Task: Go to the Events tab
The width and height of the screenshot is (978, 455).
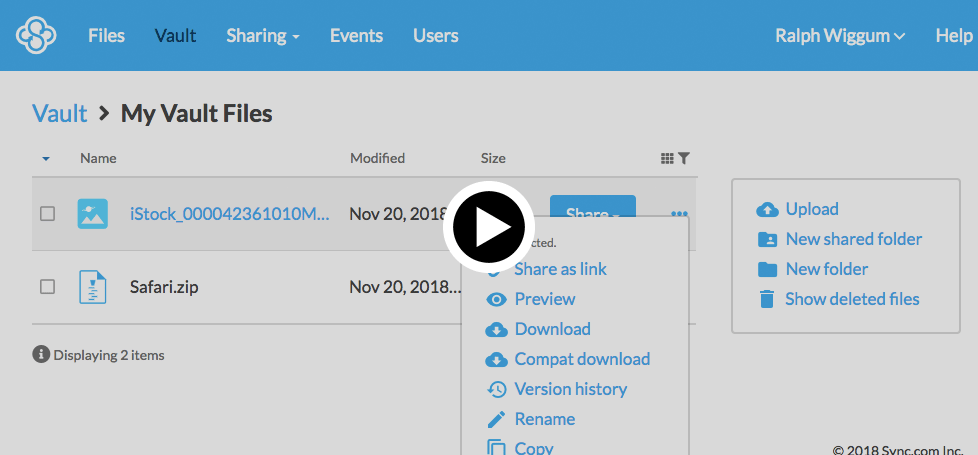Action: click(356, 36)
